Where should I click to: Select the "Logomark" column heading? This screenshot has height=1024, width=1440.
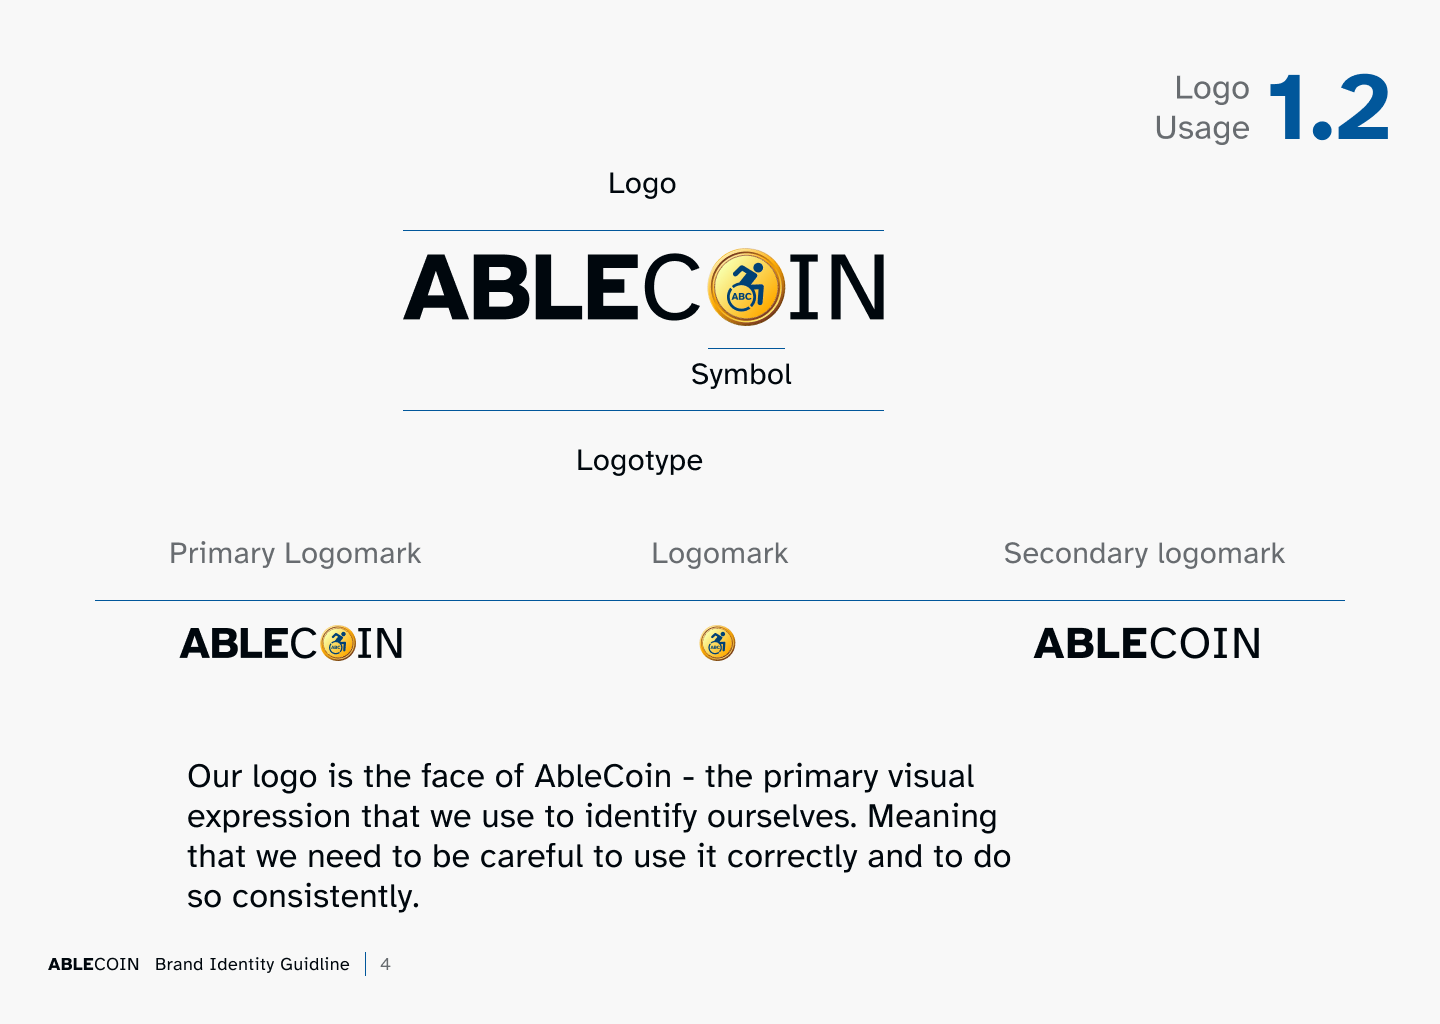coord(719,553)
